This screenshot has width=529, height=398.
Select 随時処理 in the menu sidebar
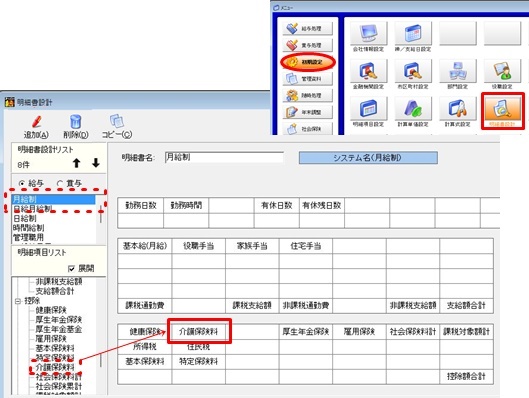pos(308,95)
